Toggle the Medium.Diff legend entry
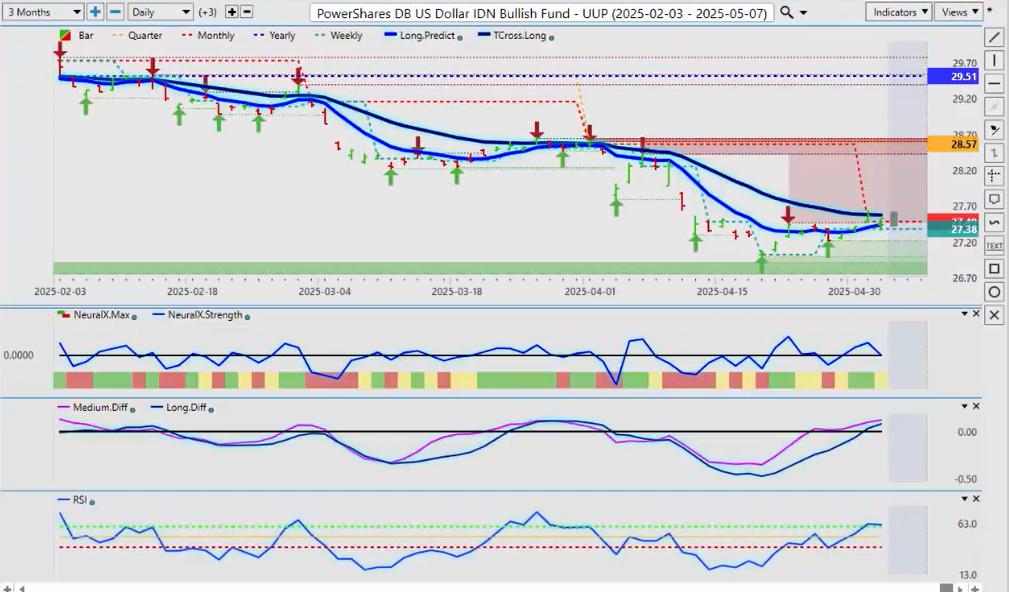Screen dimensions: 1009x592 (93, 407)
